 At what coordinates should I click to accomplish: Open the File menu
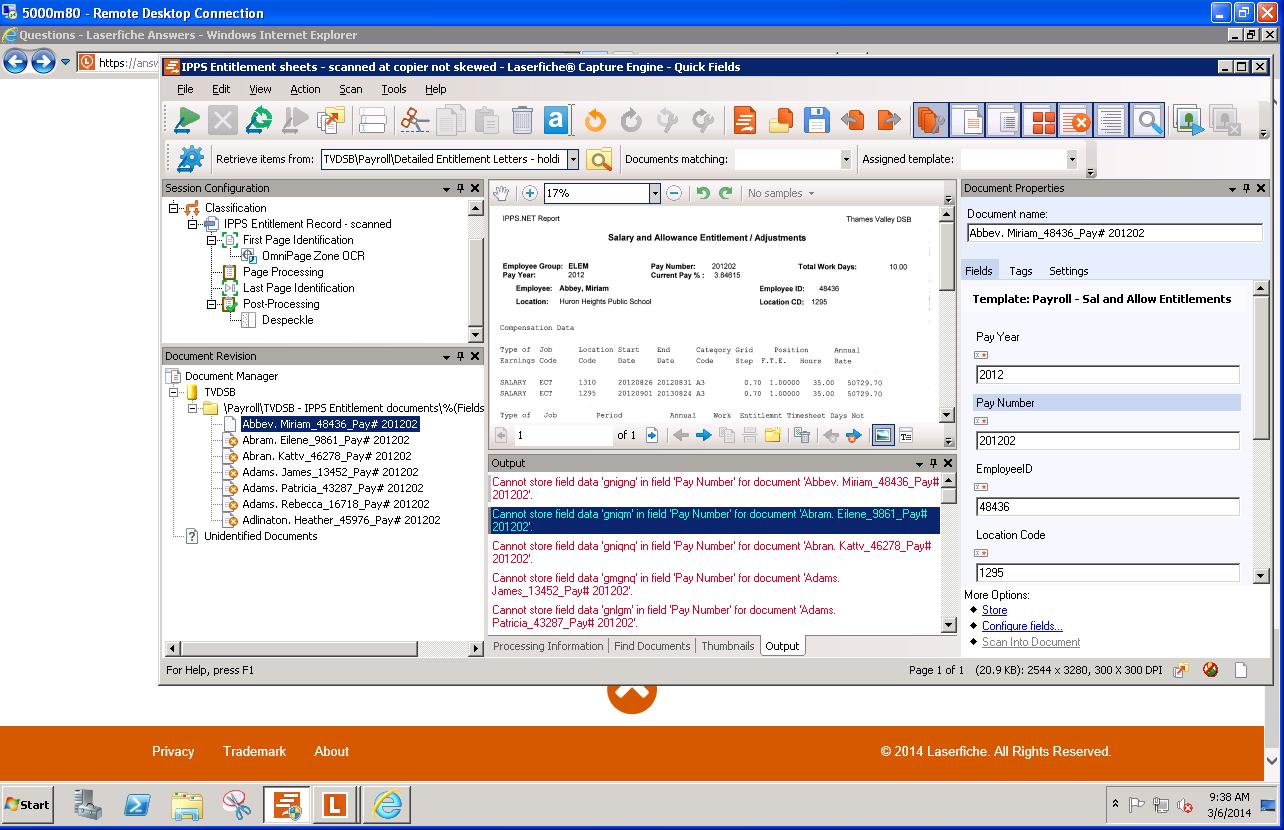pos(185,89)
